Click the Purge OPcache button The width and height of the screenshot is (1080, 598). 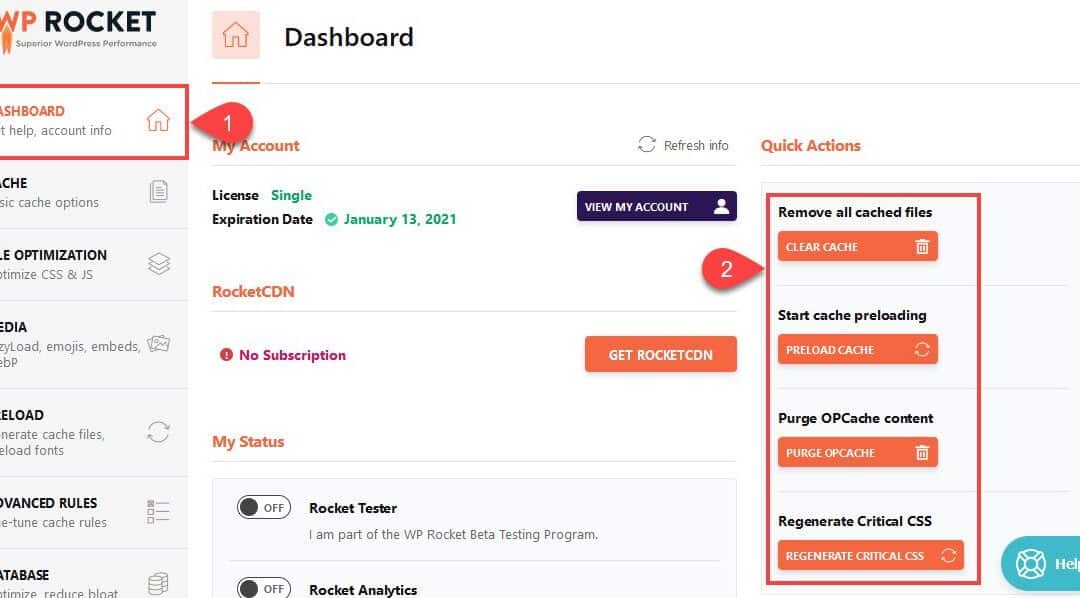coord(858,452)
